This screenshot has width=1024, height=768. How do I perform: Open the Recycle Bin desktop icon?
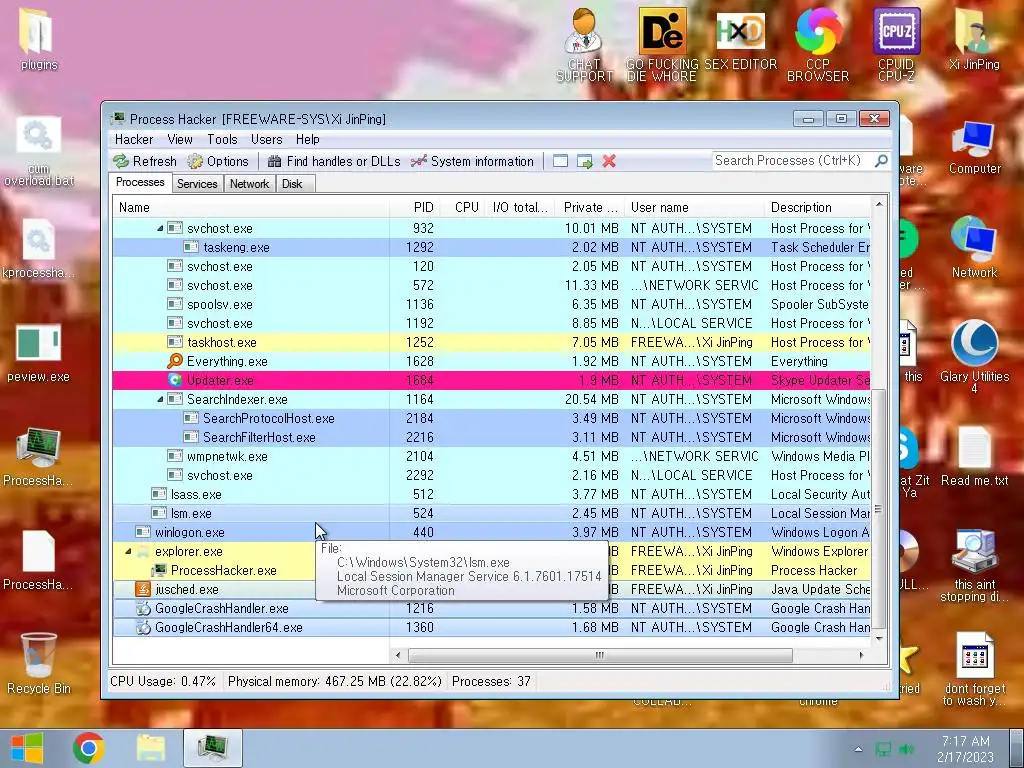(x=39, y=663)
